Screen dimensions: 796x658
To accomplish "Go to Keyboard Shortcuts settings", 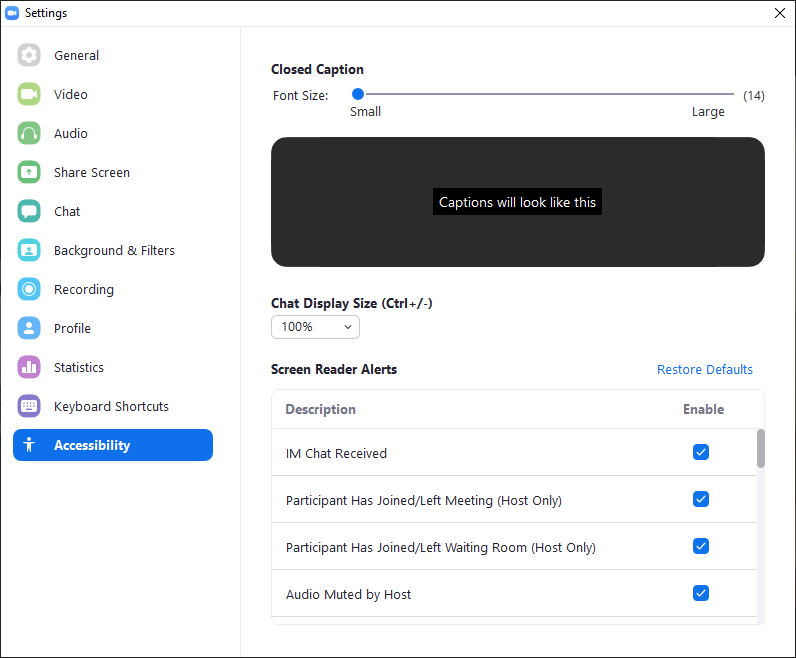I will [111, 407].
